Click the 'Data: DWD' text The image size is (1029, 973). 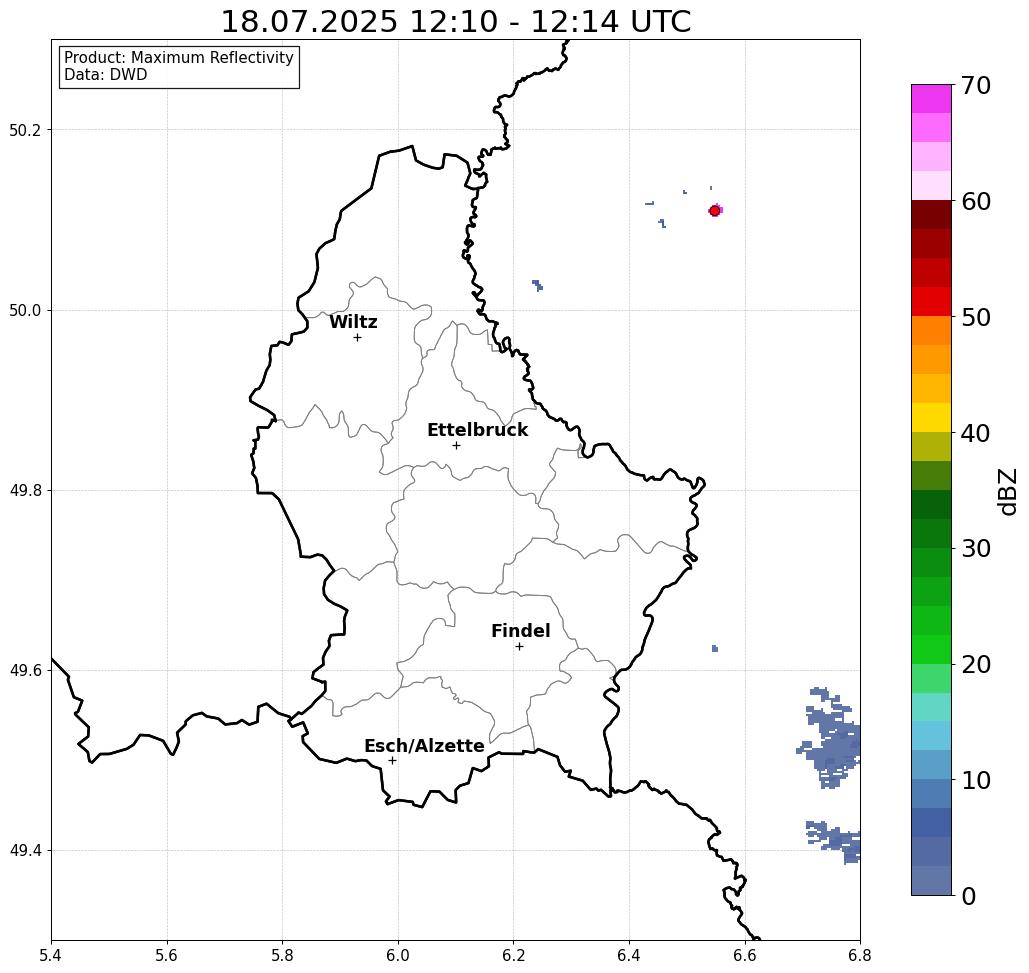tap(106, 75)
